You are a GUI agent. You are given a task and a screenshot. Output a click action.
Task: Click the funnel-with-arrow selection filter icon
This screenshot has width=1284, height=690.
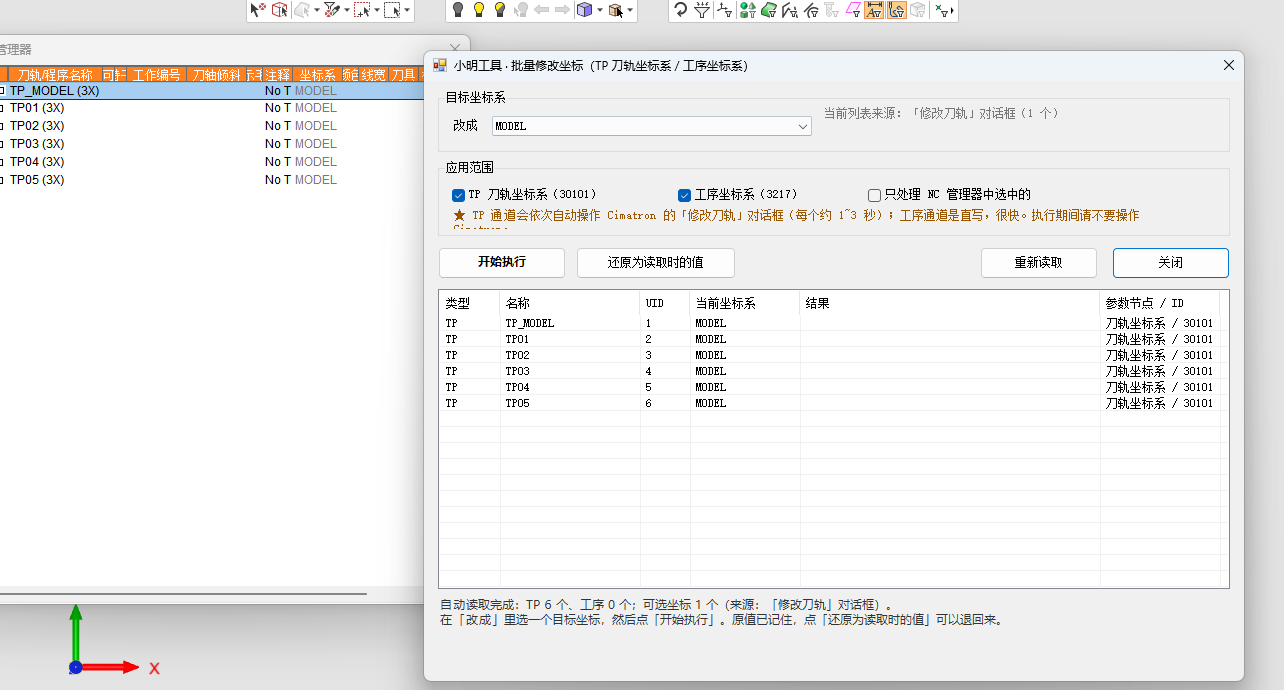pos(332,10)
